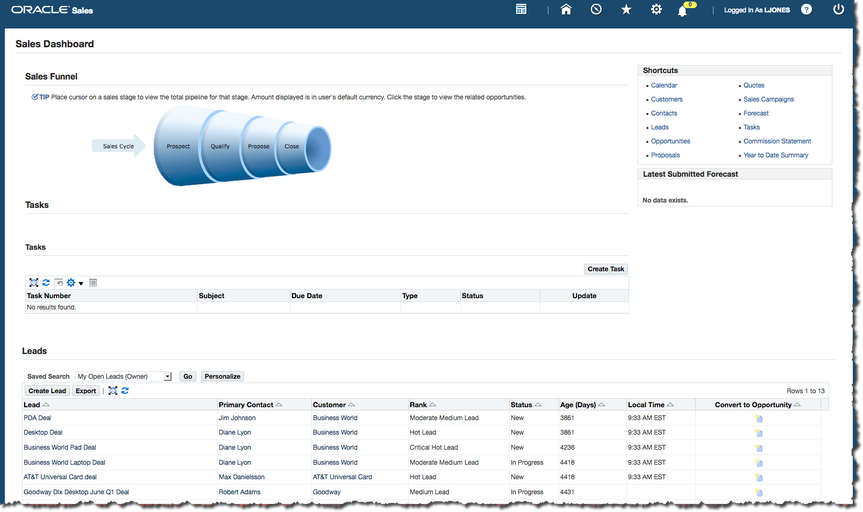Click the Go button
Image resolution: width=863 pixels, height=512 pixels.
[188, 377]
